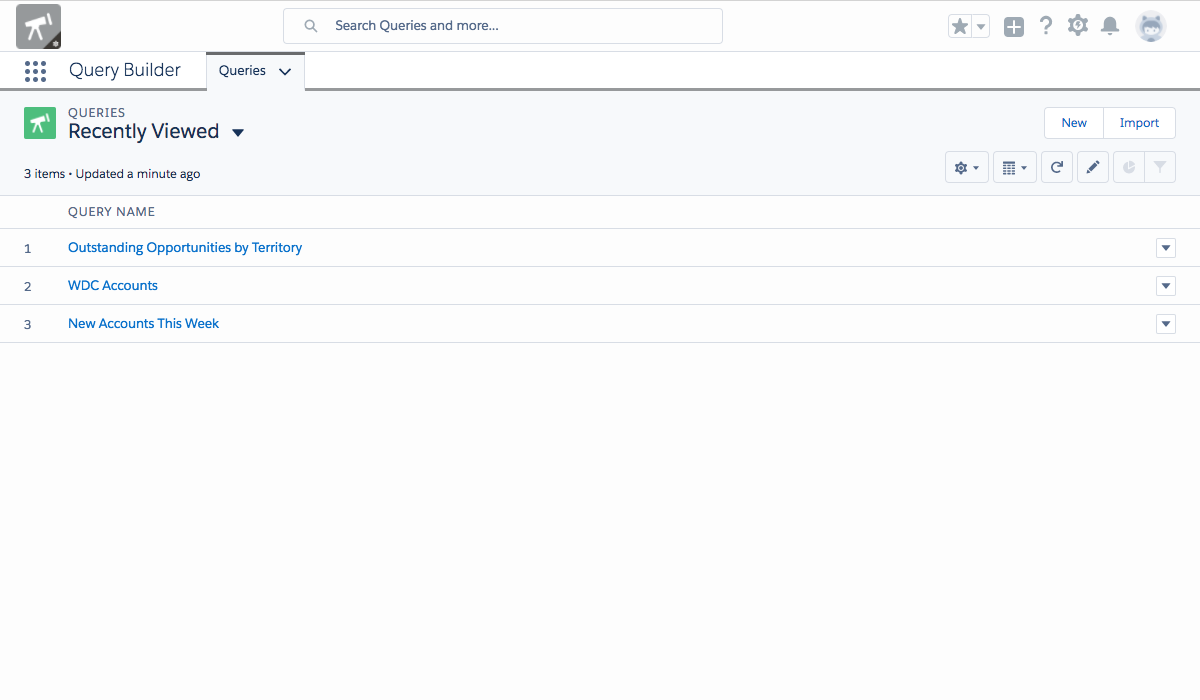
Task: Open the Global Actions plus icon
Action: point(1014,27)
